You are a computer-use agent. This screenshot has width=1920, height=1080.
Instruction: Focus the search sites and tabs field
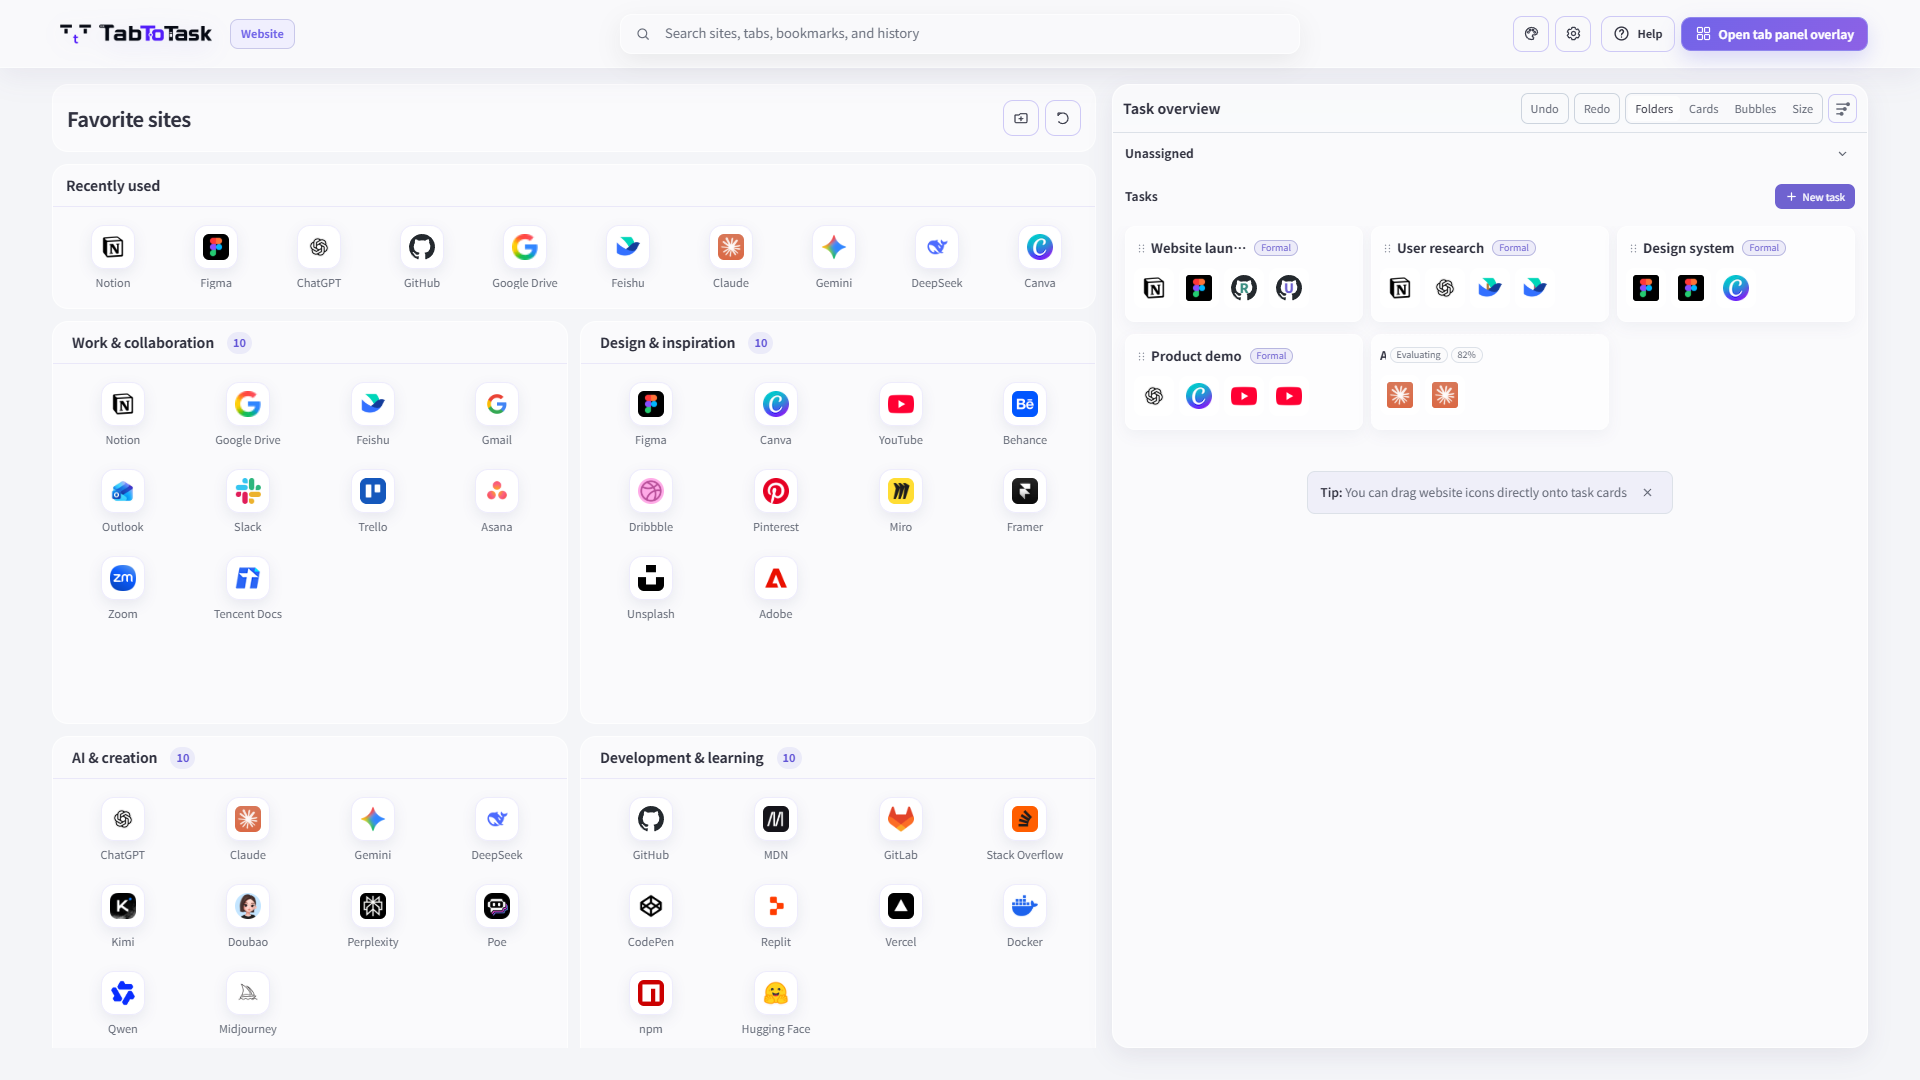pyautogui.click(x=960, y=34)
